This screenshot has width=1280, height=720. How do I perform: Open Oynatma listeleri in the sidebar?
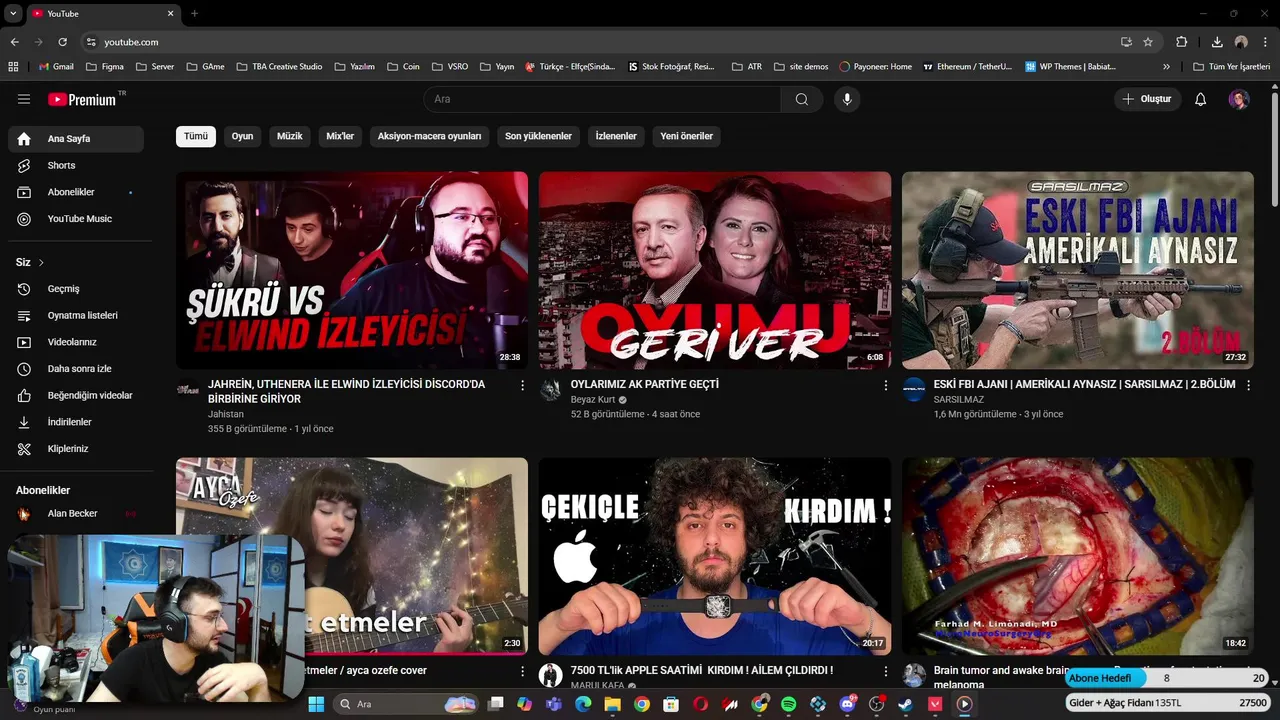click(76, 315)
